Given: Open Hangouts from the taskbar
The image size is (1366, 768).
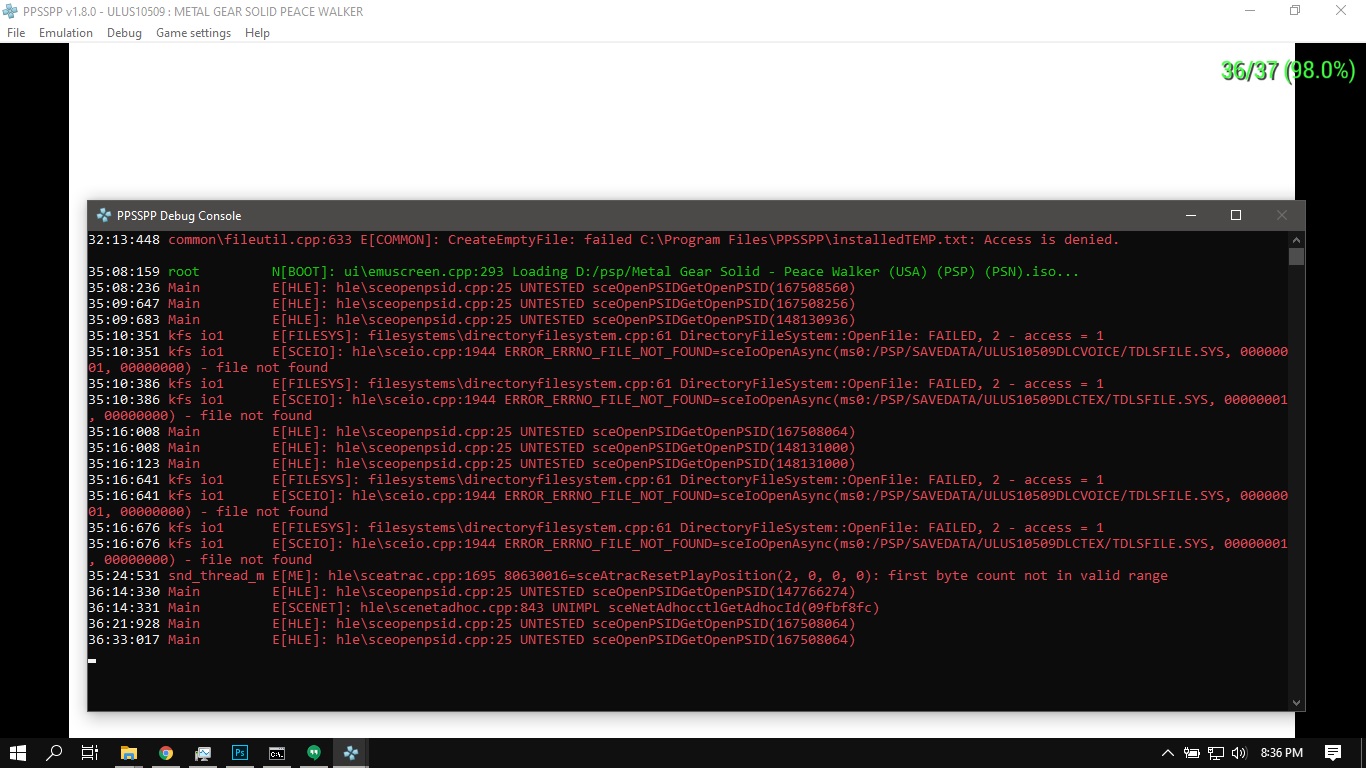Looking at the screenshot, I should click(x=314, y=753).
